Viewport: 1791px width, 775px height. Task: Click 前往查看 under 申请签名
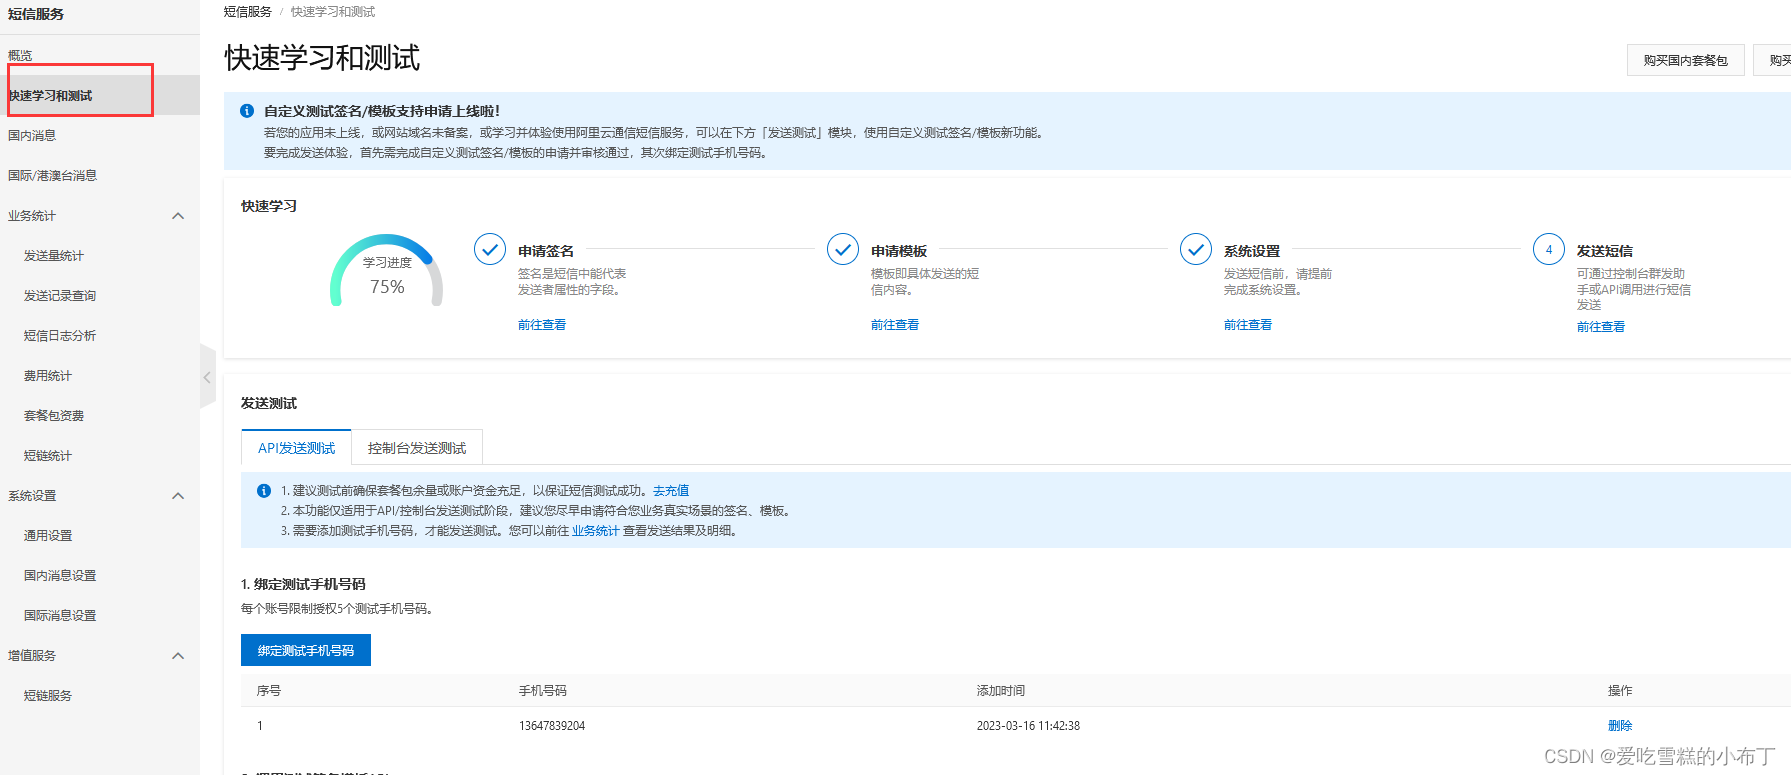[x=542, y=325]
